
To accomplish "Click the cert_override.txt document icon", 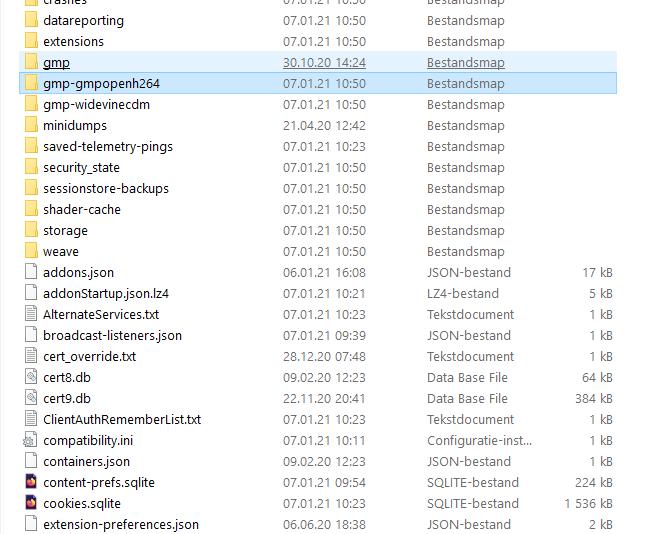I will click(31, 356).
